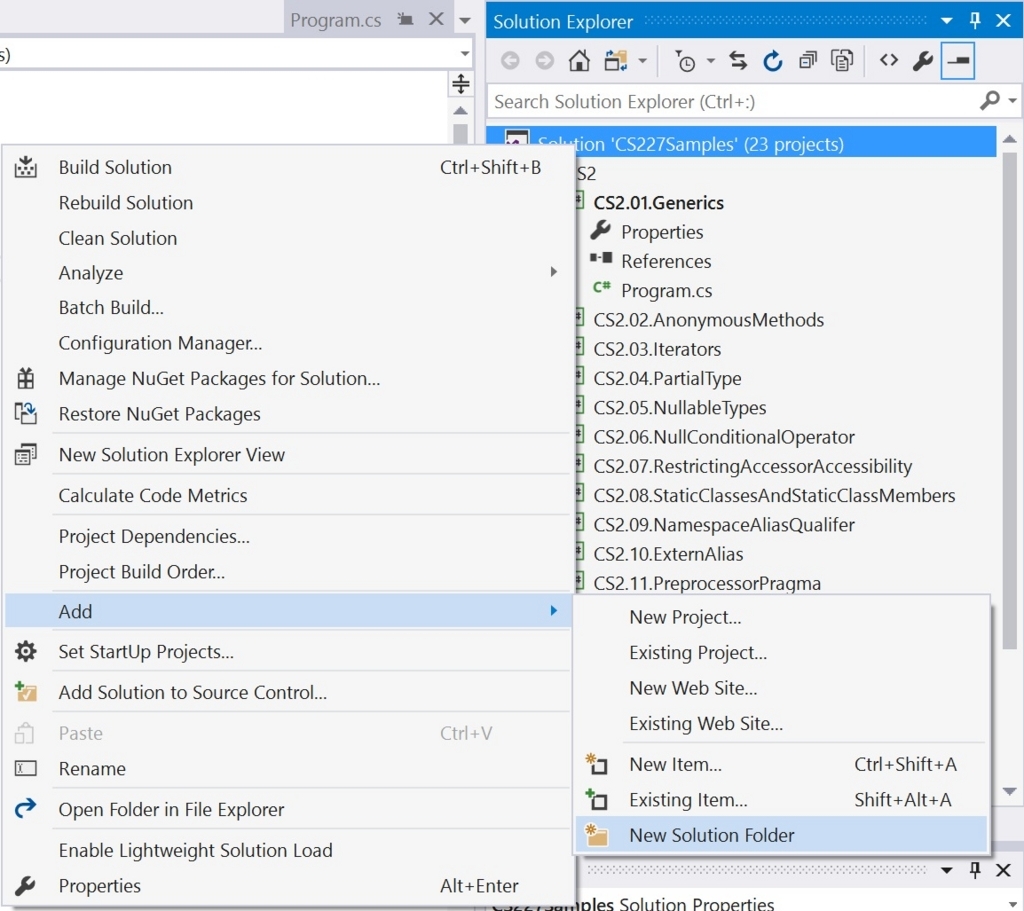Image resolution: width=1024 pixels, height=911 pixels.
Task: Choose Rename in the context menu
Action: 287,769
